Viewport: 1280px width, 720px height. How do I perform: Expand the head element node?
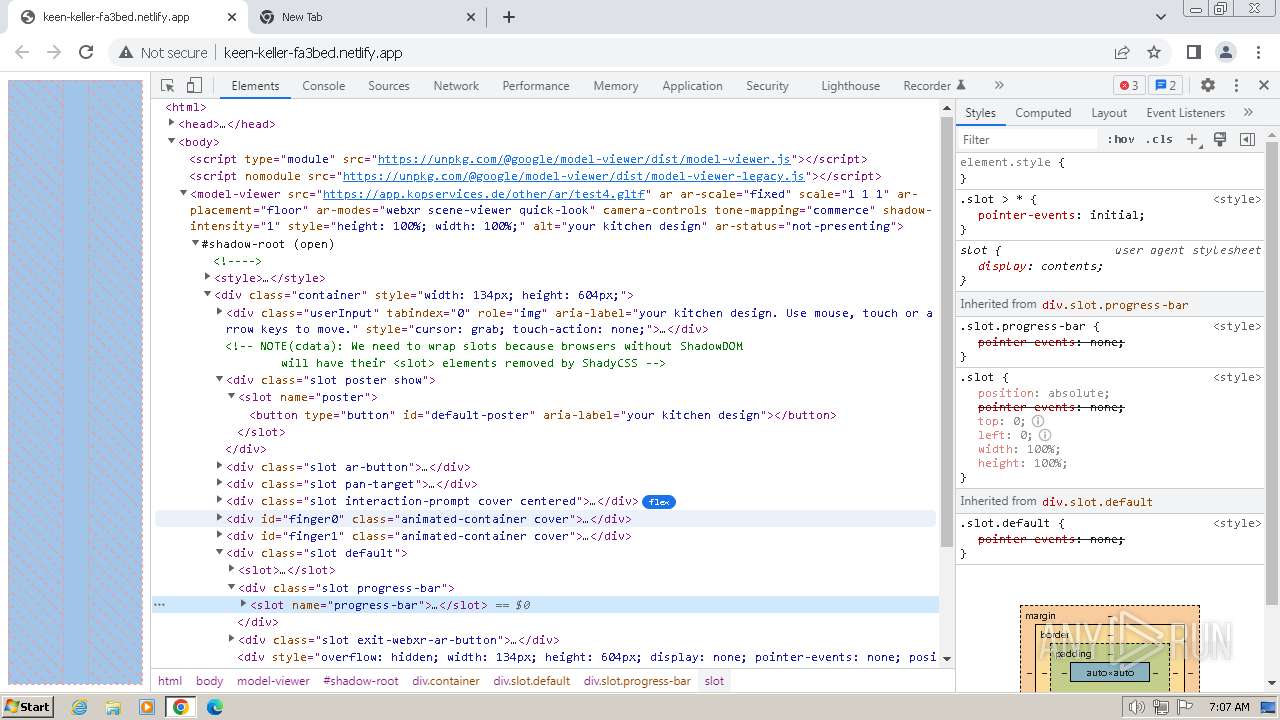(x=172, y=124)
